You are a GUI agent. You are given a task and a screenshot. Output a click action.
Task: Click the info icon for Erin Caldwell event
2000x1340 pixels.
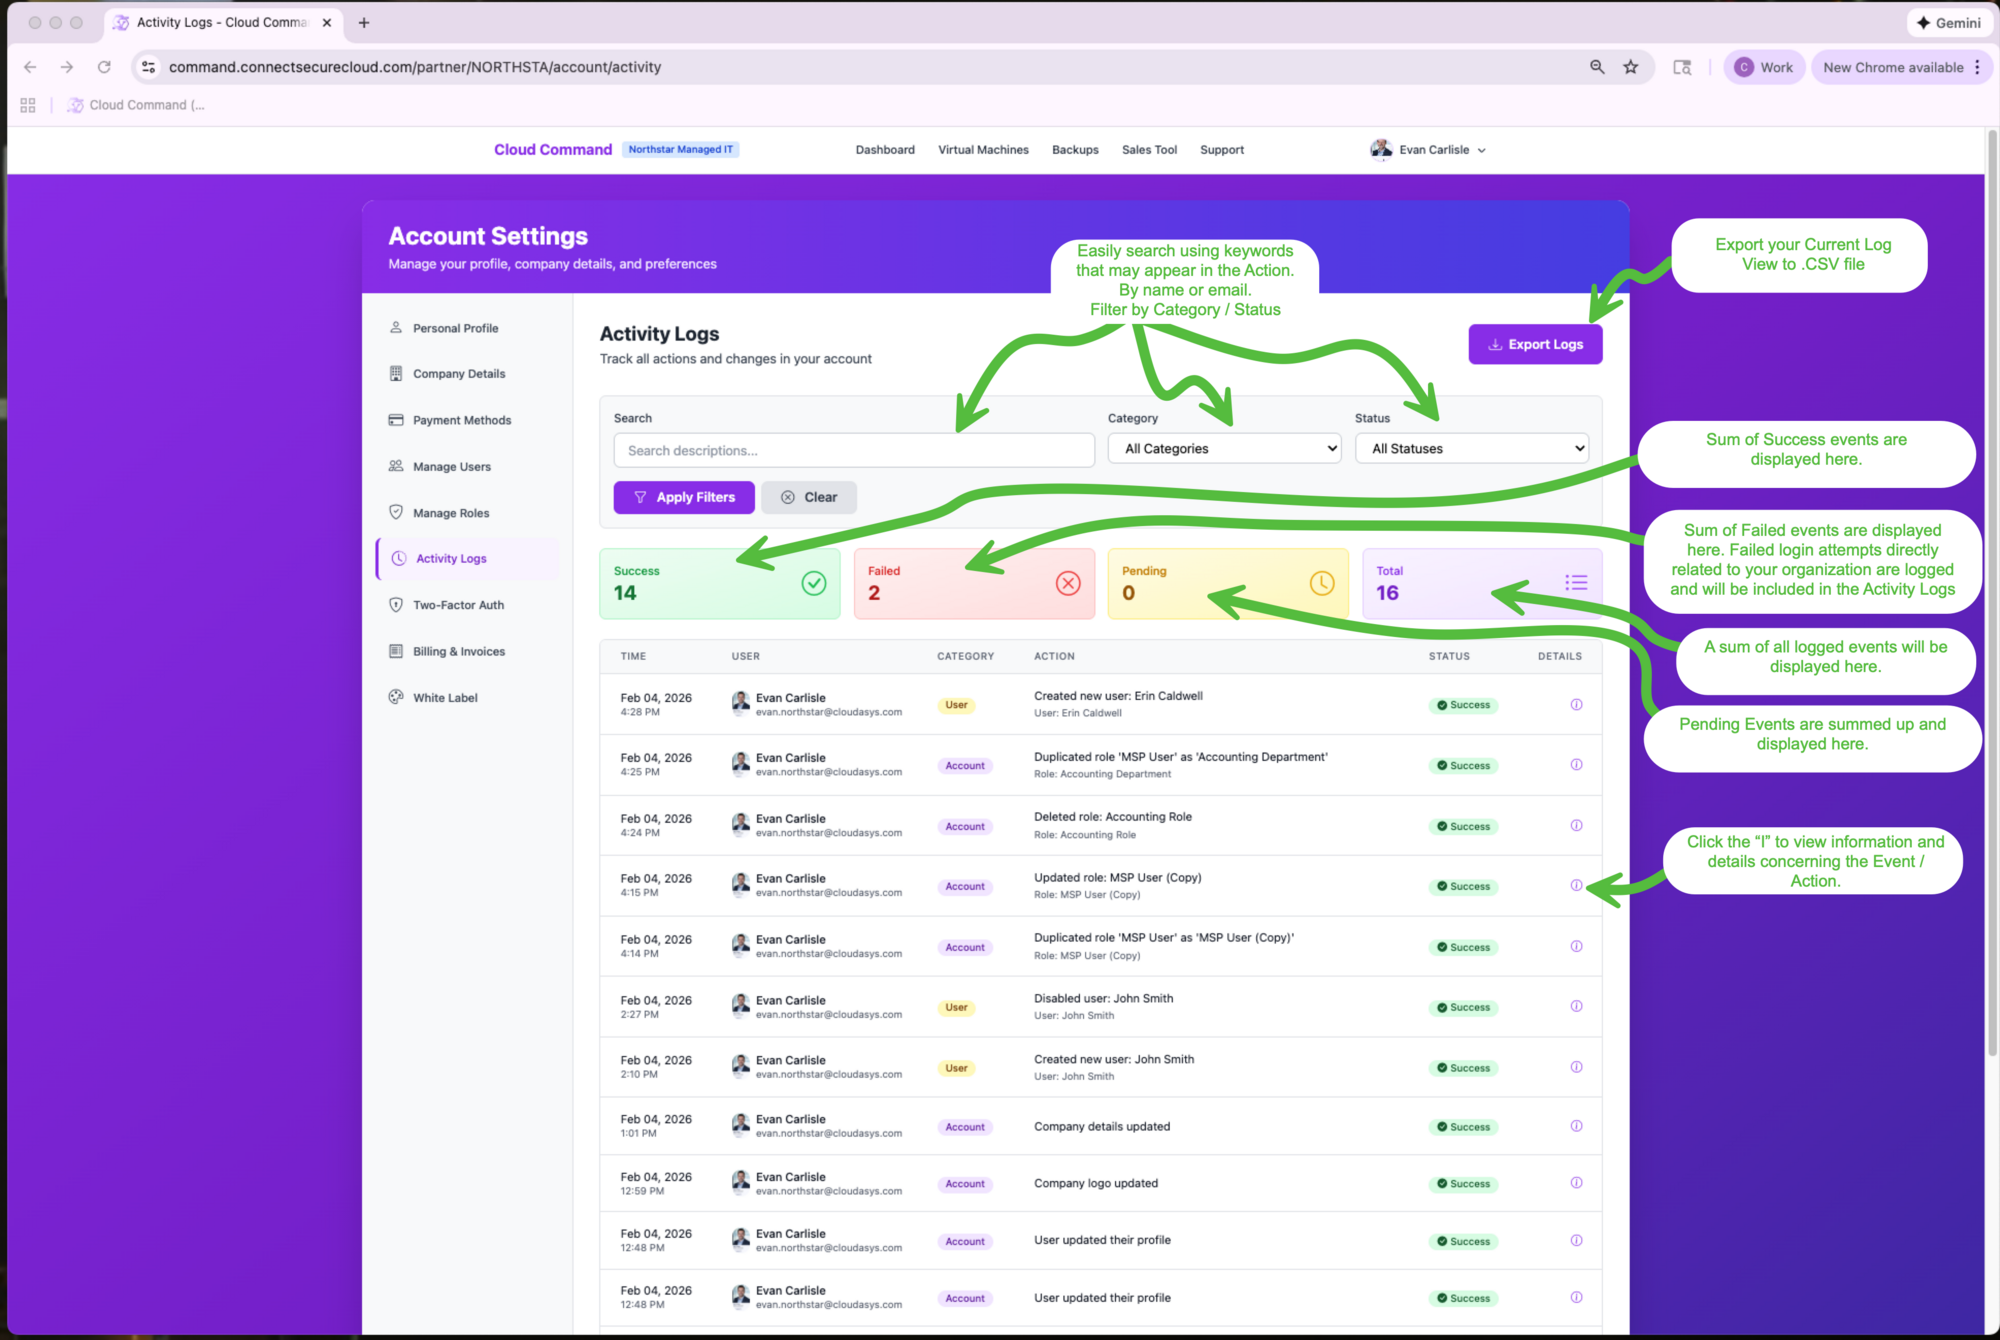pyautogui.click(x=1576, y=704)
